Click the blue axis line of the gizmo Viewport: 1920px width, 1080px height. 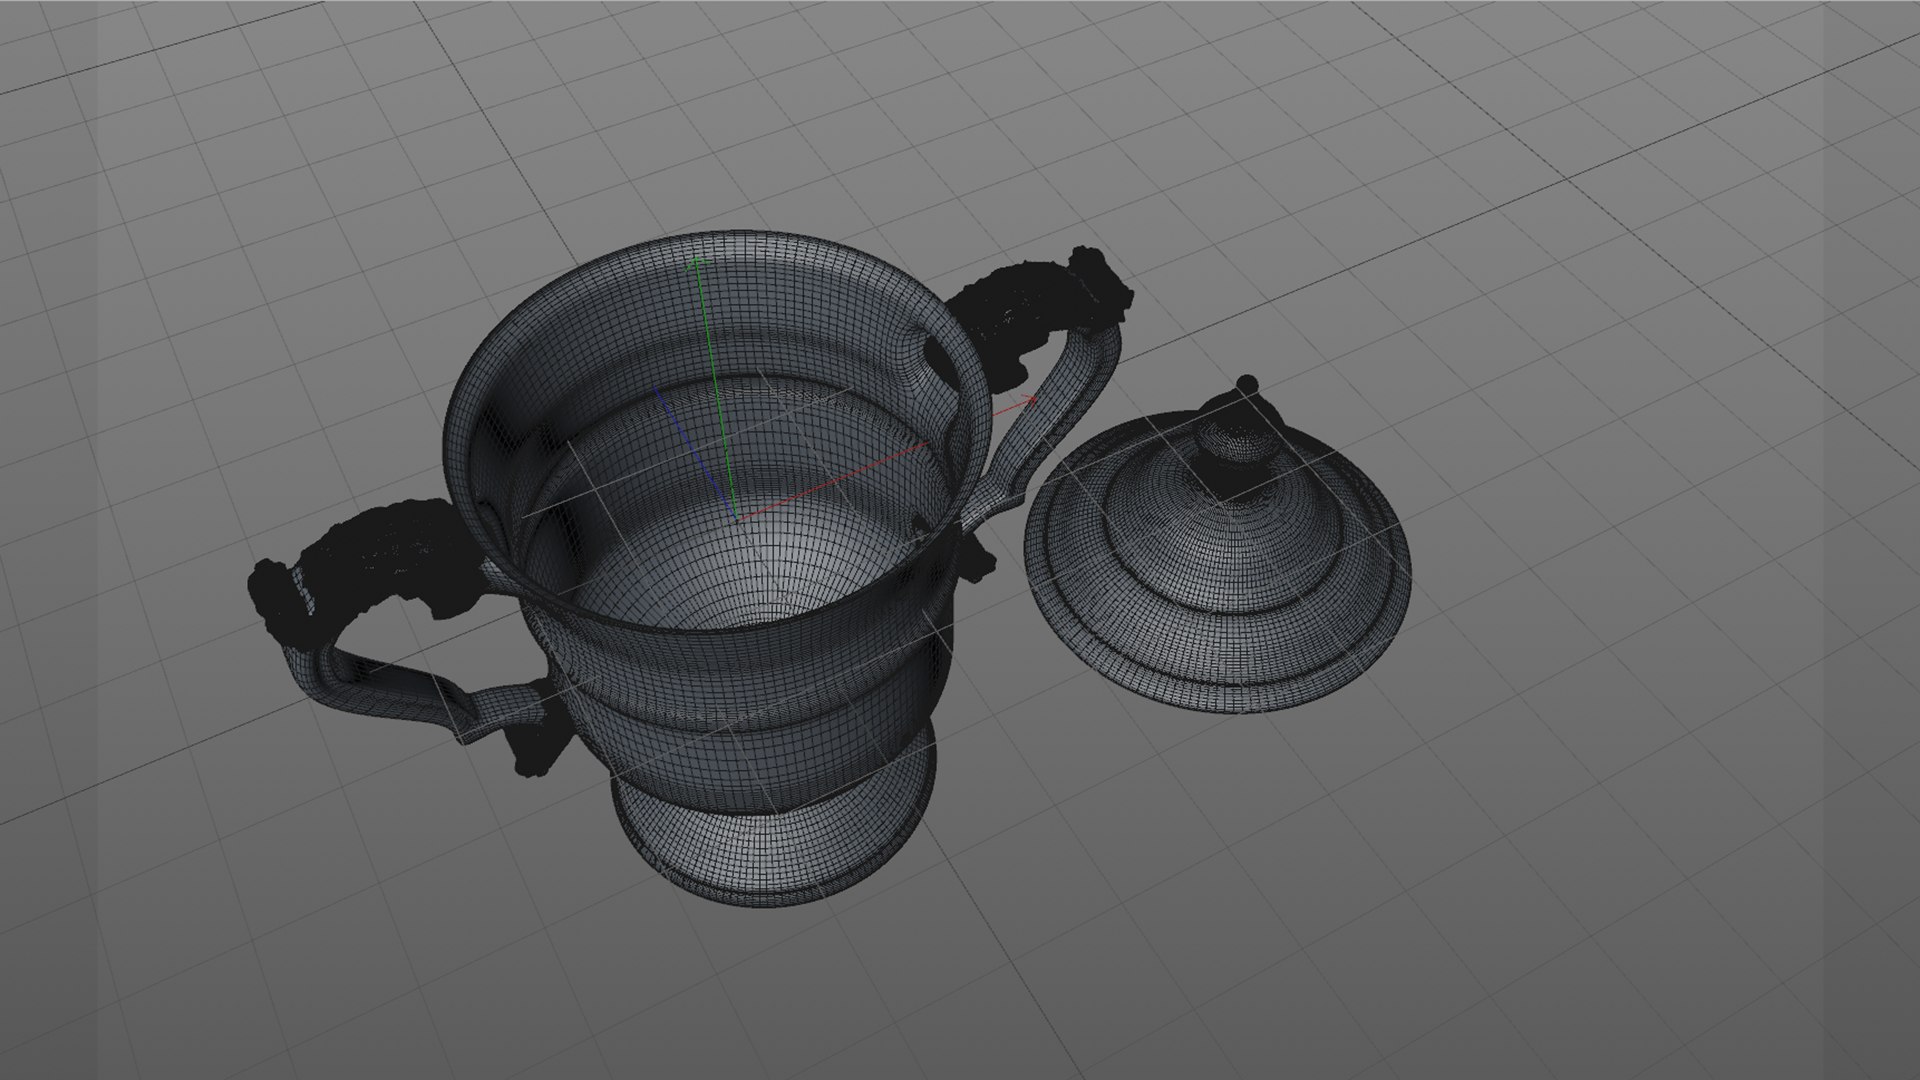696,454
